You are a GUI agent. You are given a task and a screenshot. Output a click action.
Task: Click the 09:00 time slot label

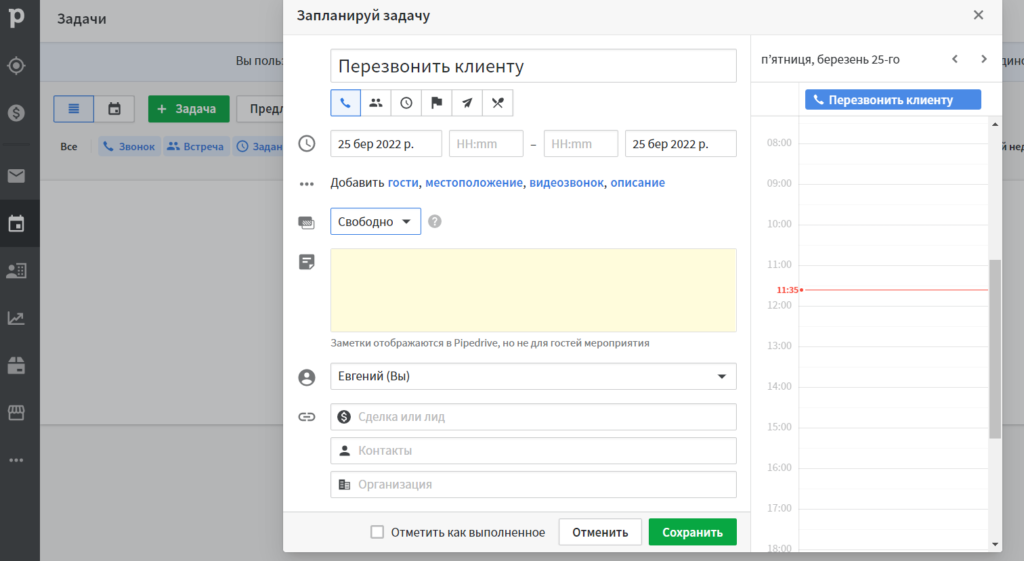779,184
